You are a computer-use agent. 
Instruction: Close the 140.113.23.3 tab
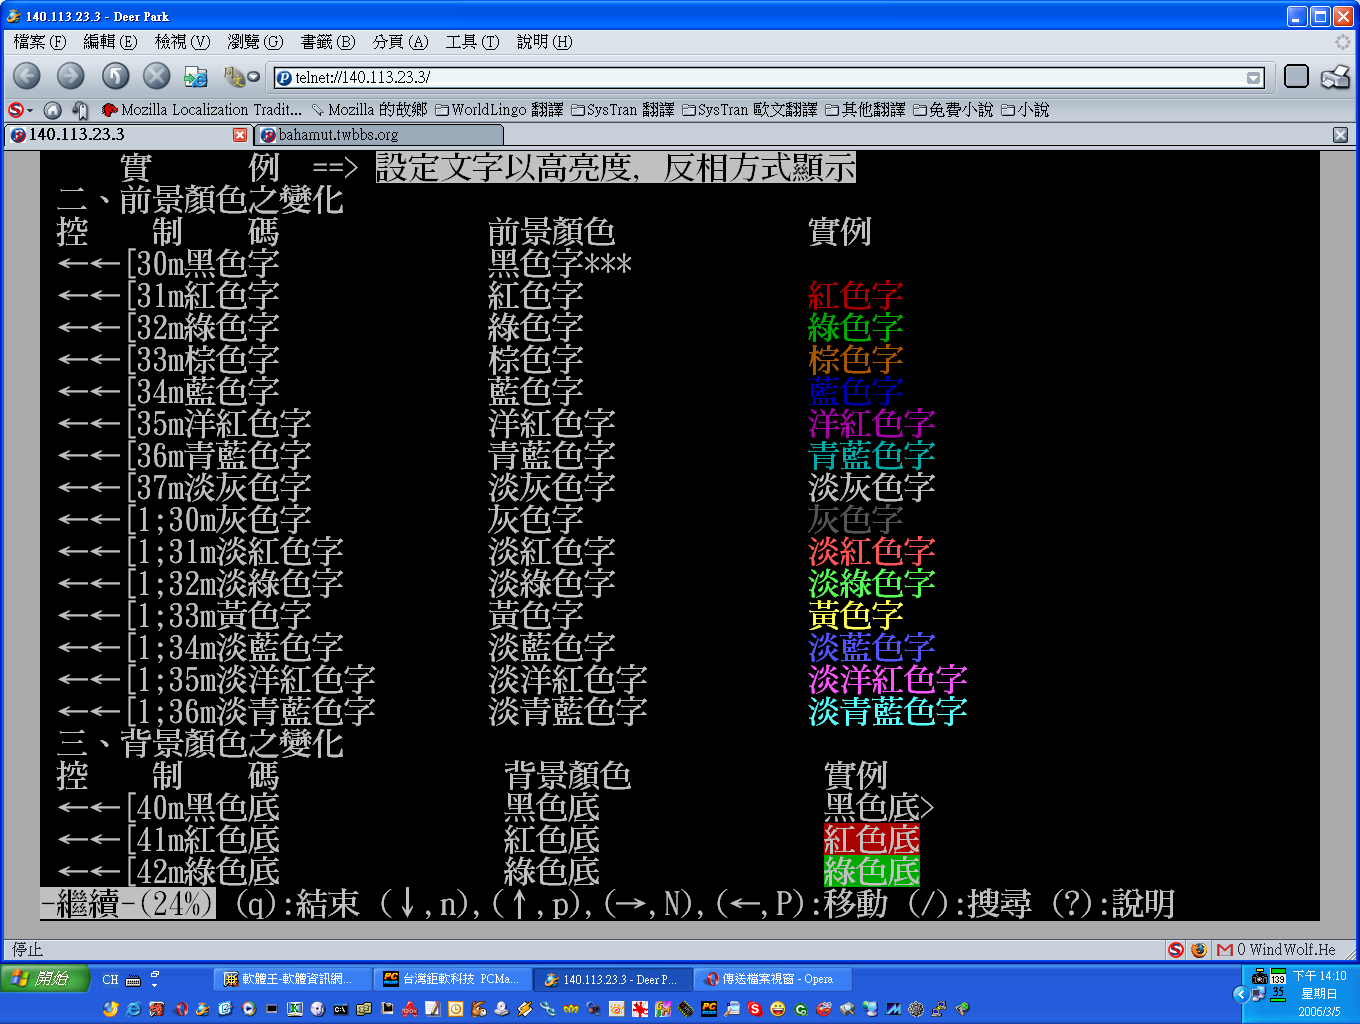[x=239, y=135]
